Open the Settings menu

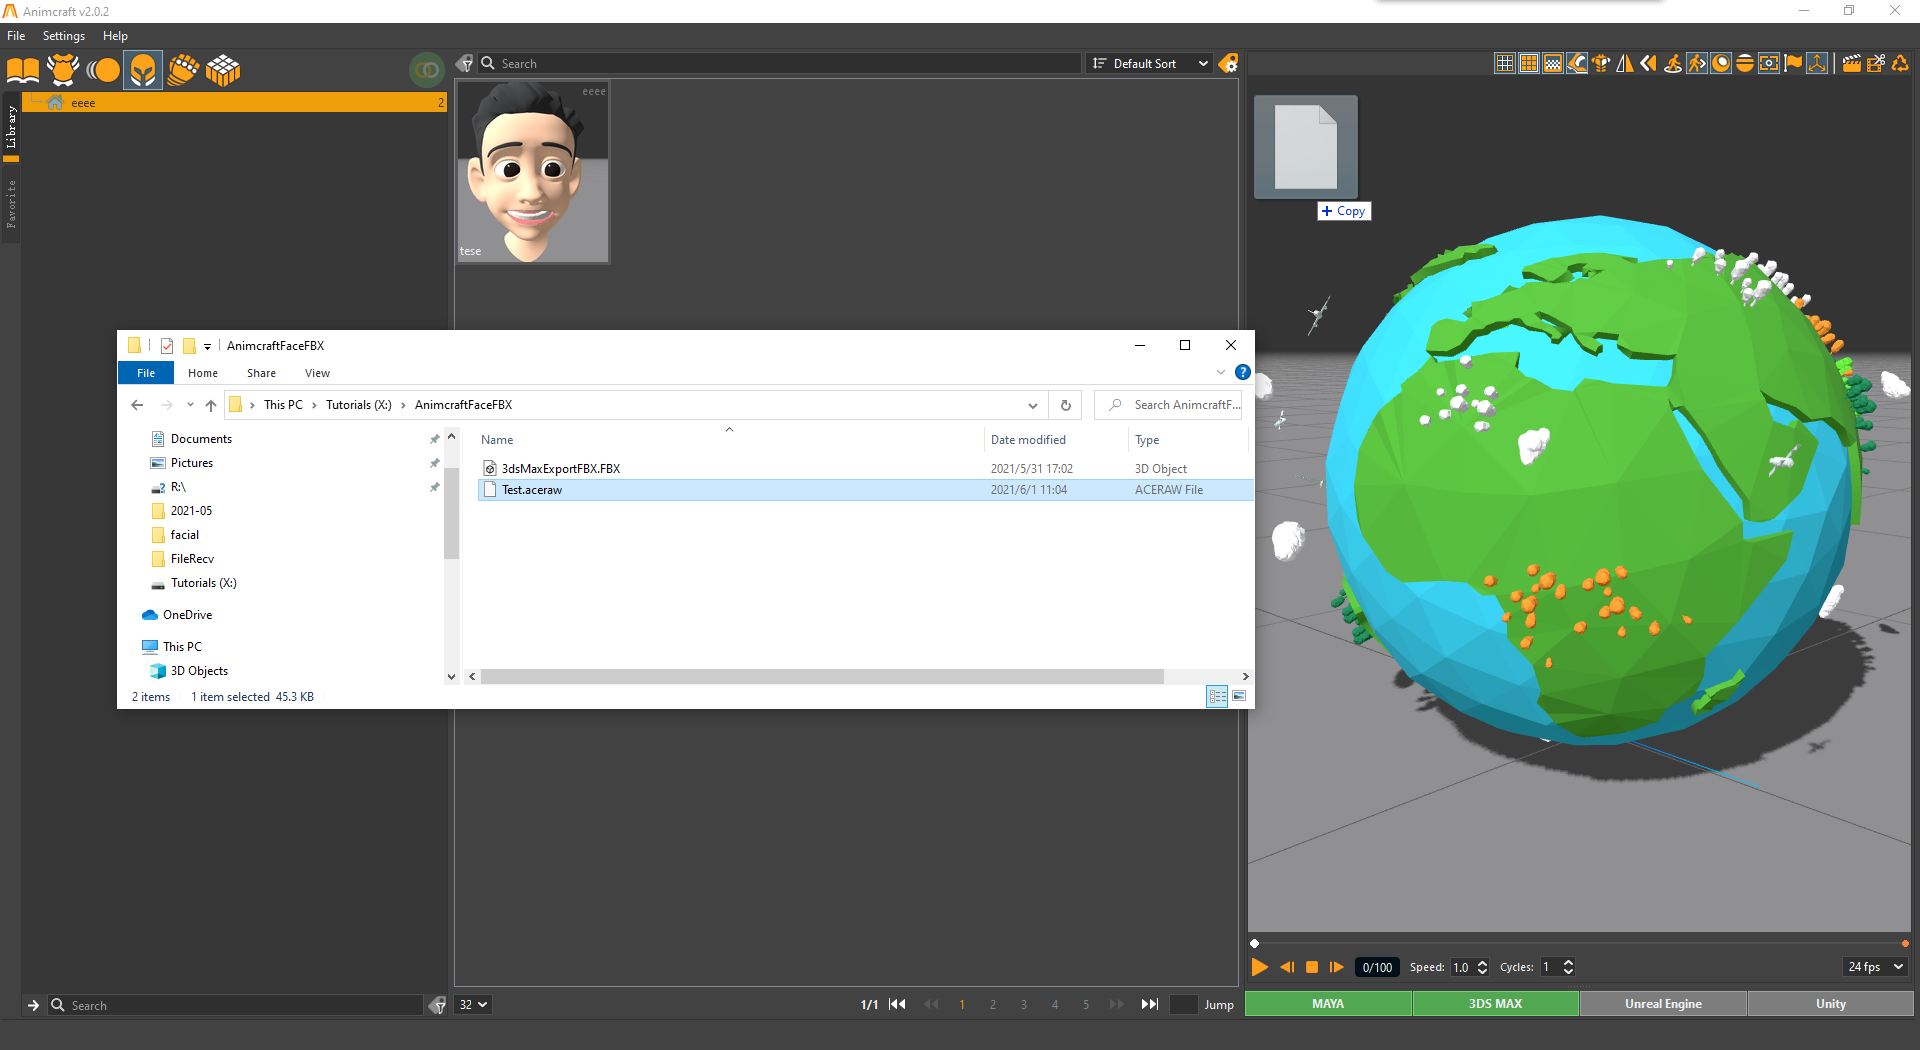(64, 36)
